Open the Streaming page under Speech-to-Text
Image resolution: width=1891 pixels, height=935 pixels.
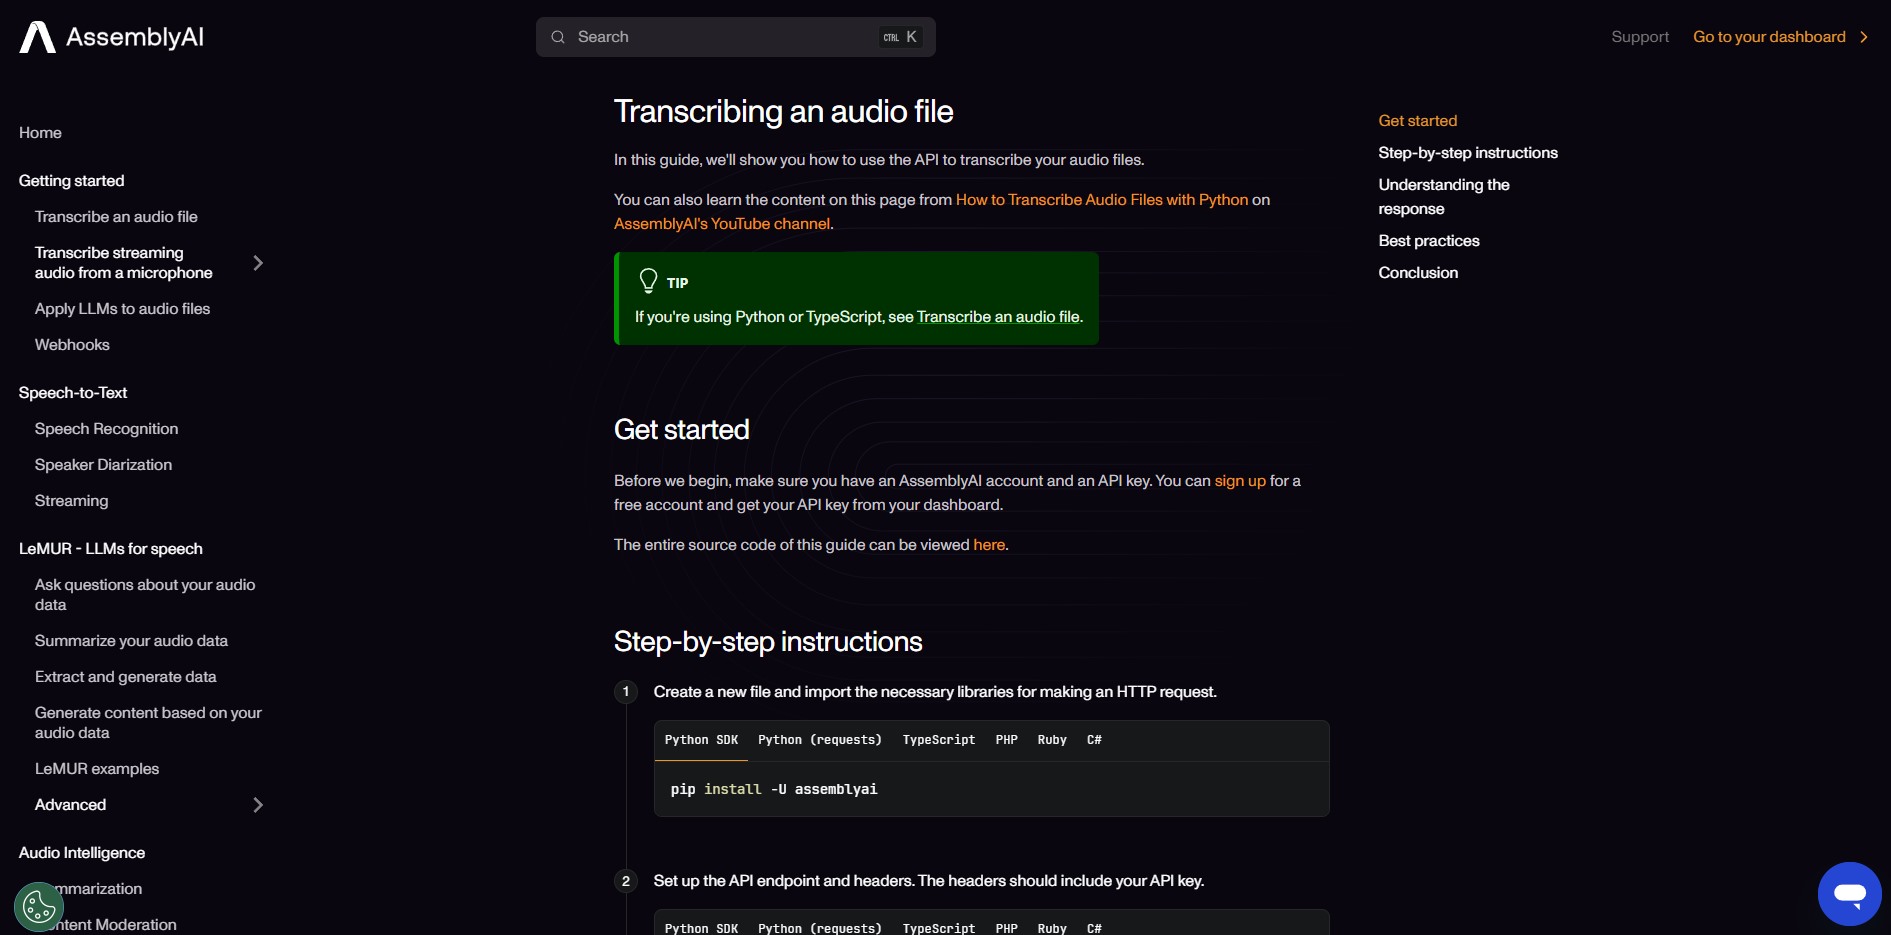(71, 501)
